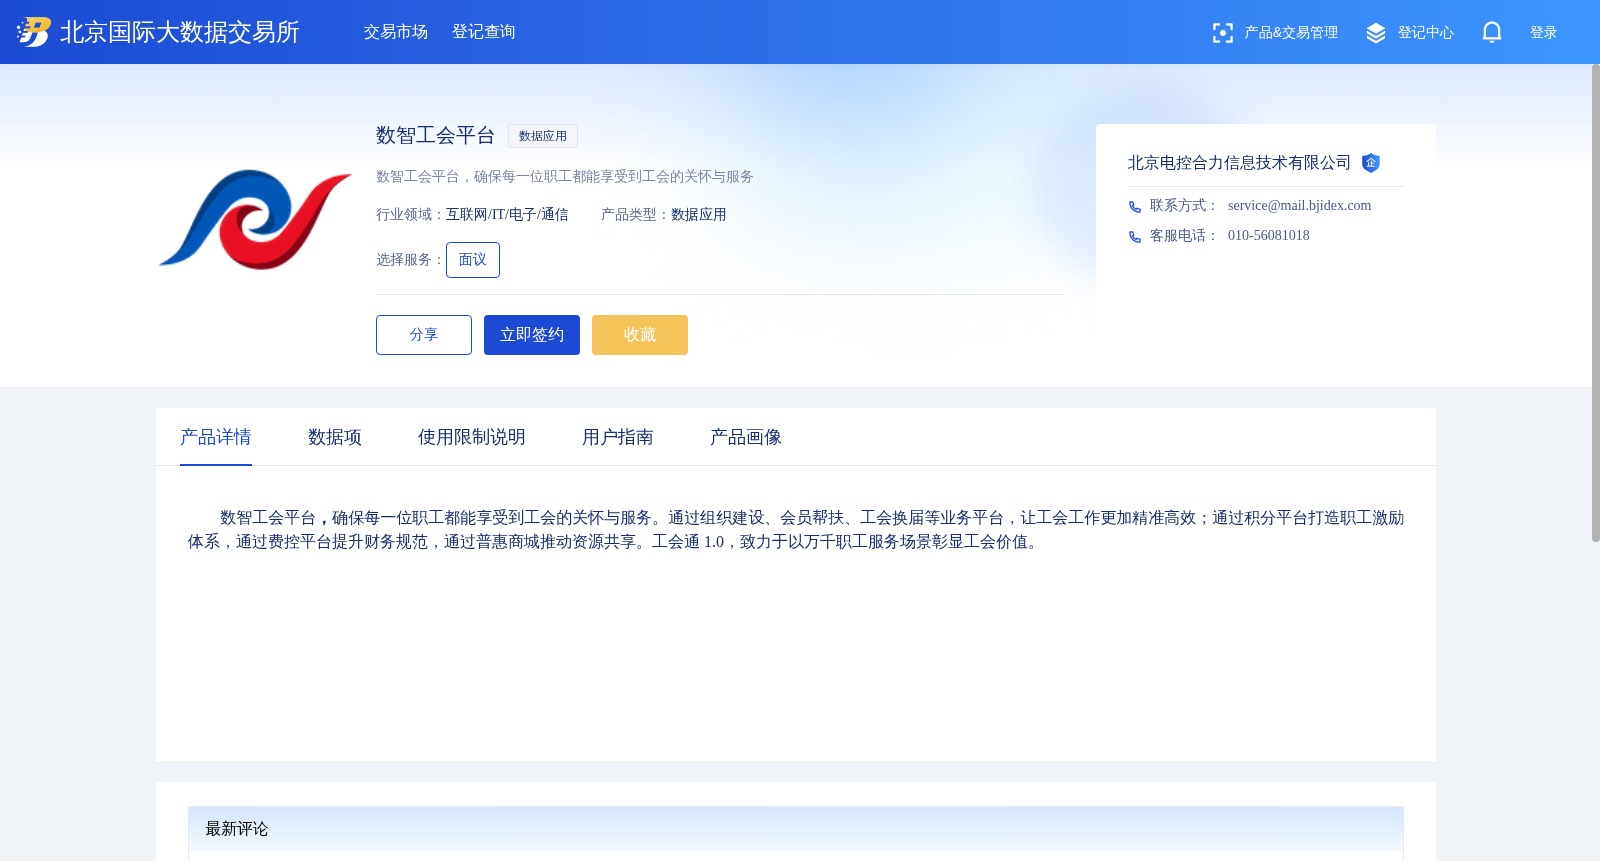Click phone icon beside 客服电话
Image resolution: width=1600 pixels, height=861 pixels.
1135,237
